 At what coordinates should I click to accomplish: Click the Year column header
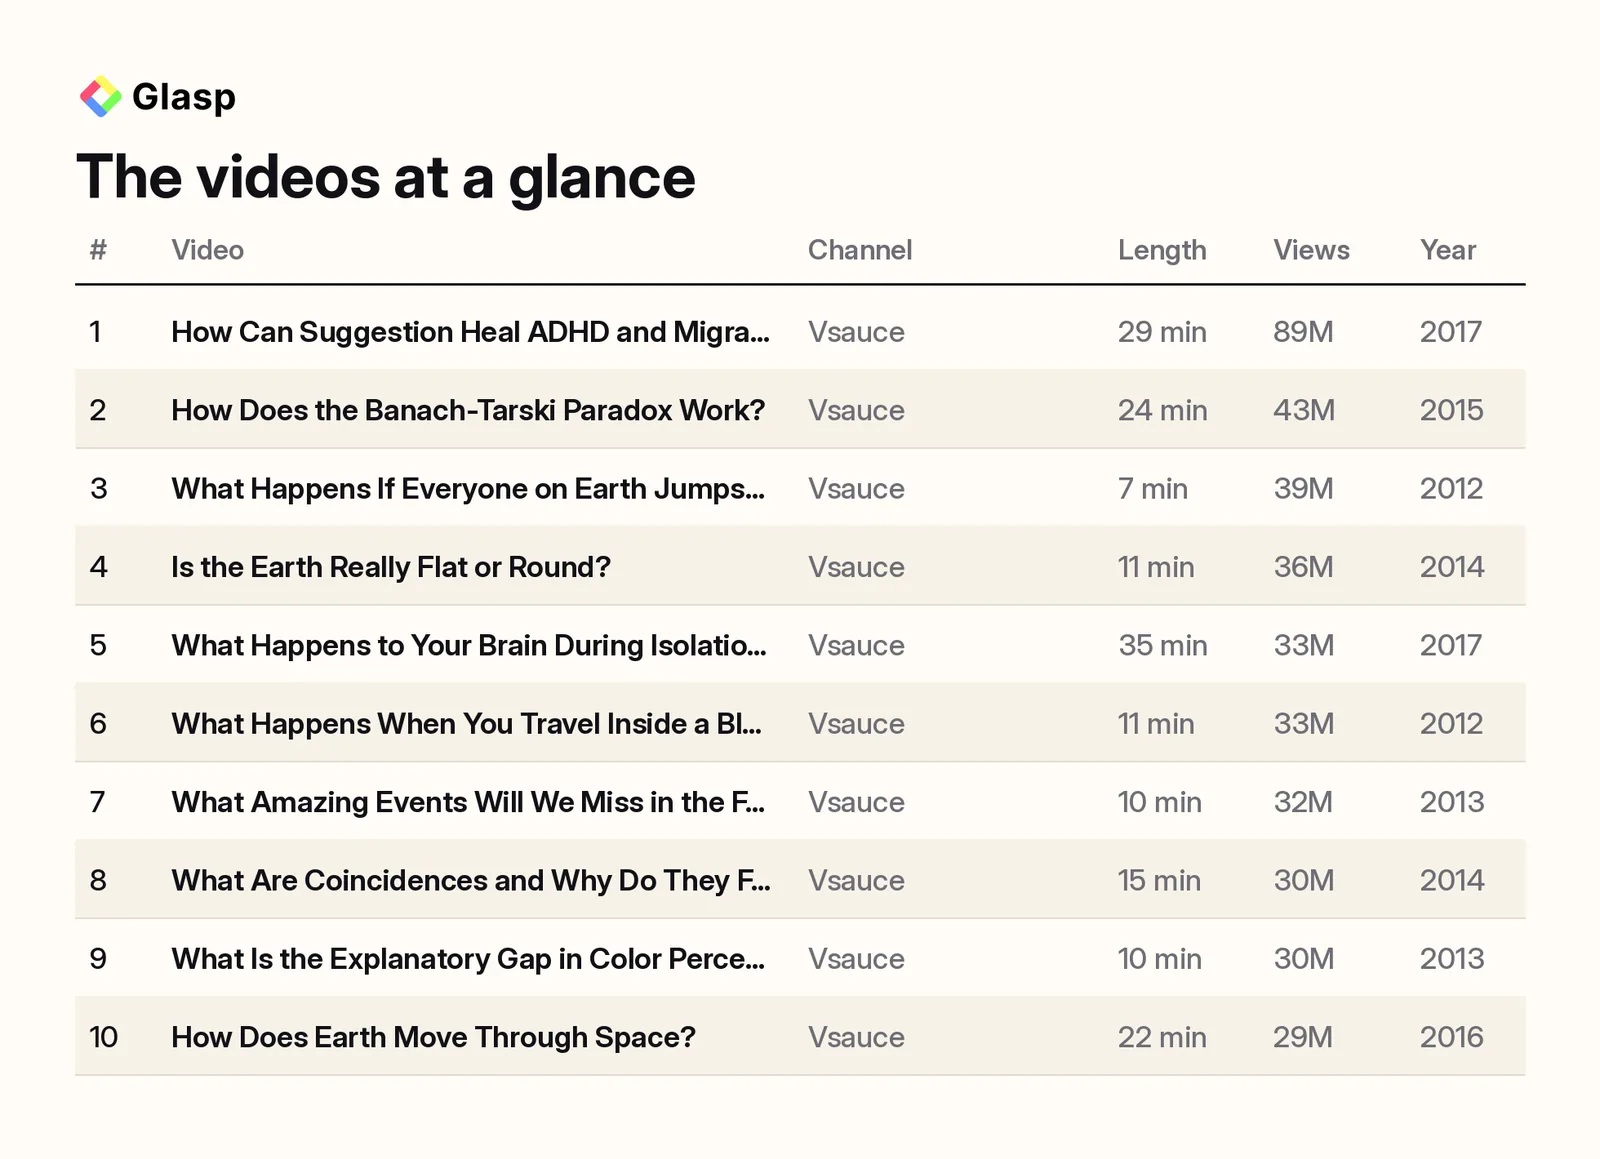coord(1448,250)
